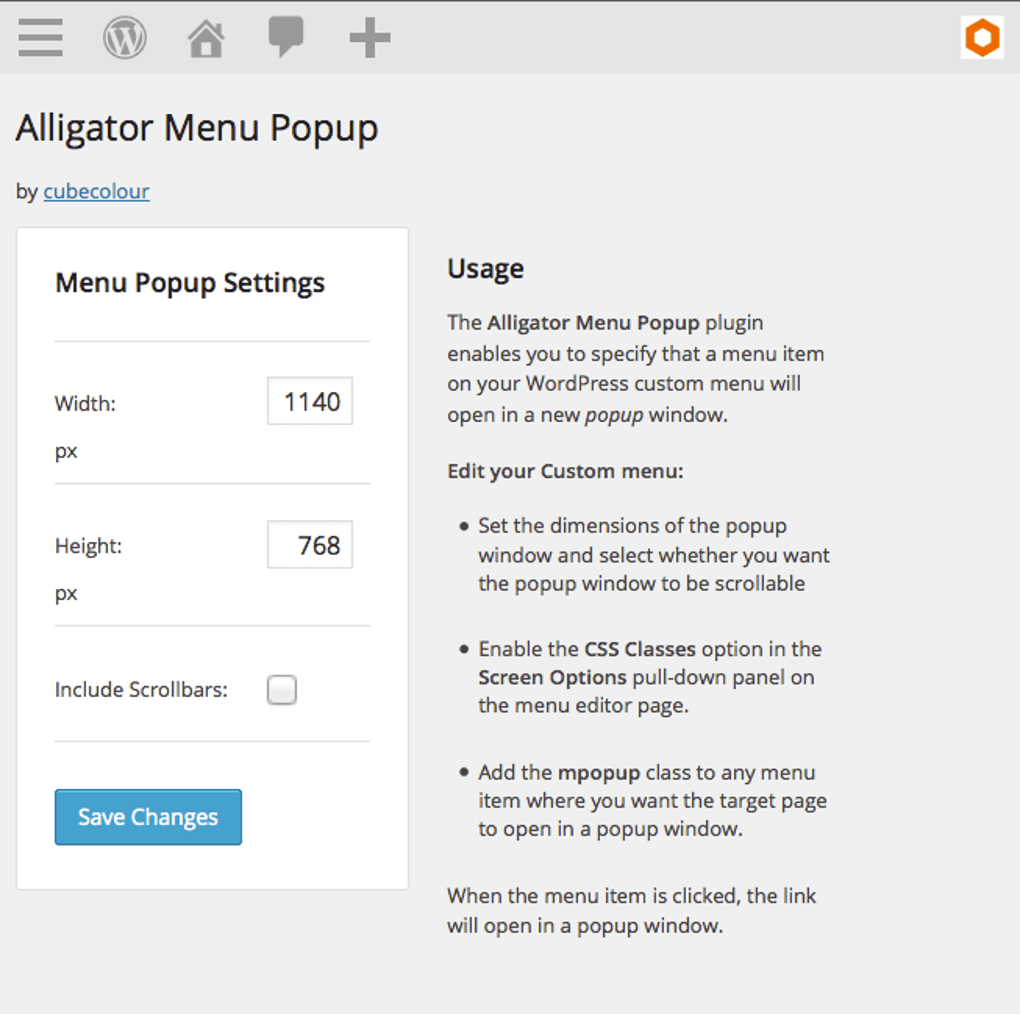Click inside the Height input box
The image size is (1020, 1014).
[x=309, y=545]
